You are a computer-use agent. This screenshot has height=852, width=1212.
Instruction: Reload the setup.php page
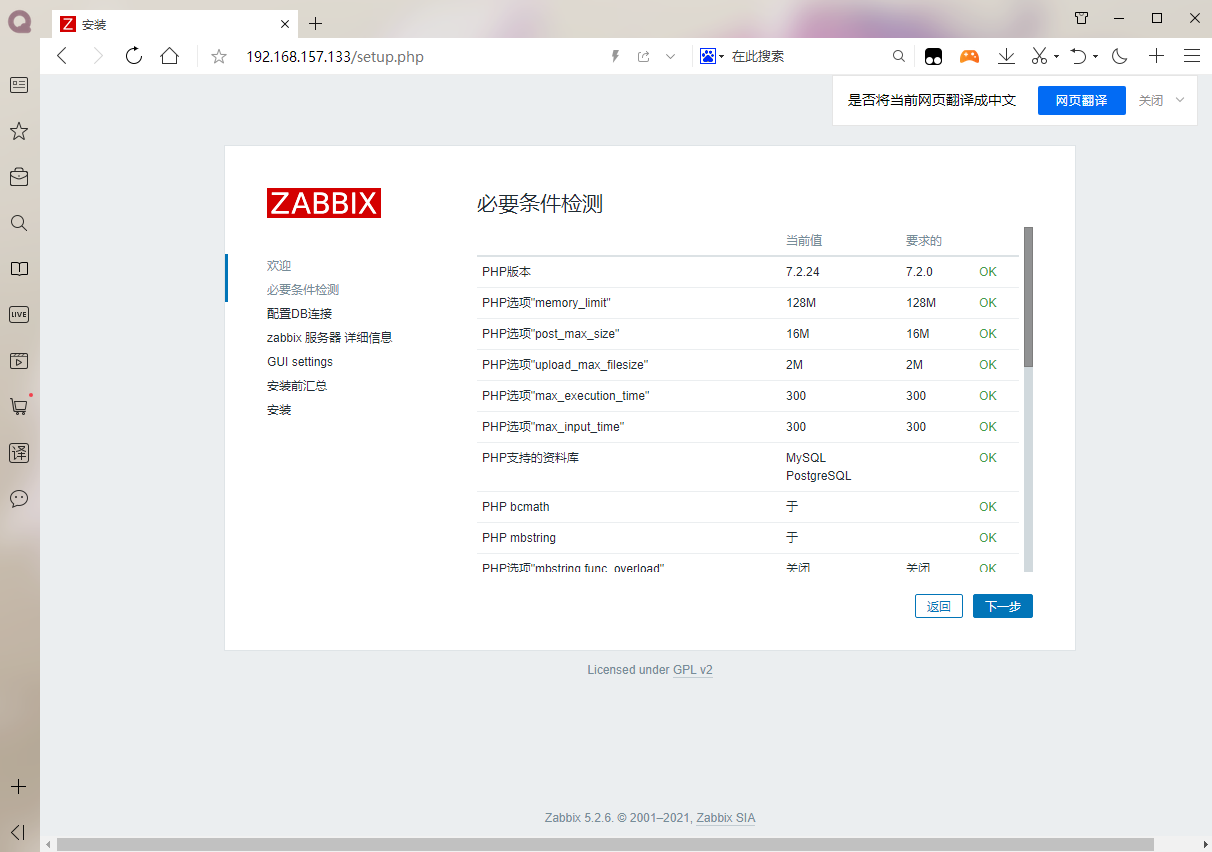[134, 56]
